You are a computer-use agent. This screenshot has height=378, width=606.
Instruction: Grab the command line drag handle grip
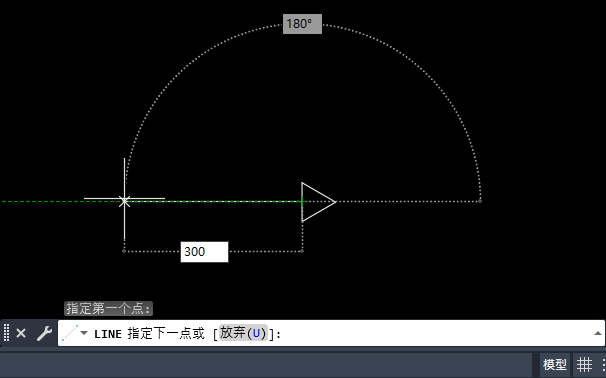(x=7, y=333)
